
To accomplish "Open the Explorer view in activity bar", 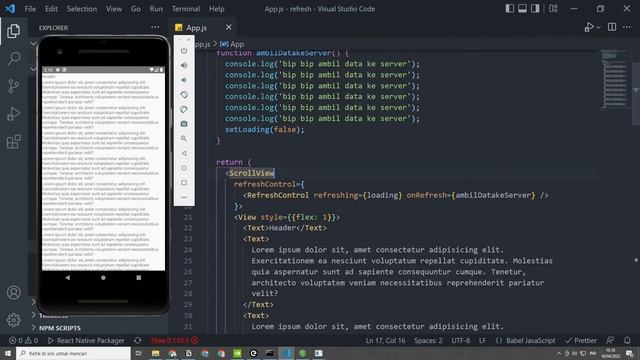I will coord(13,31).
